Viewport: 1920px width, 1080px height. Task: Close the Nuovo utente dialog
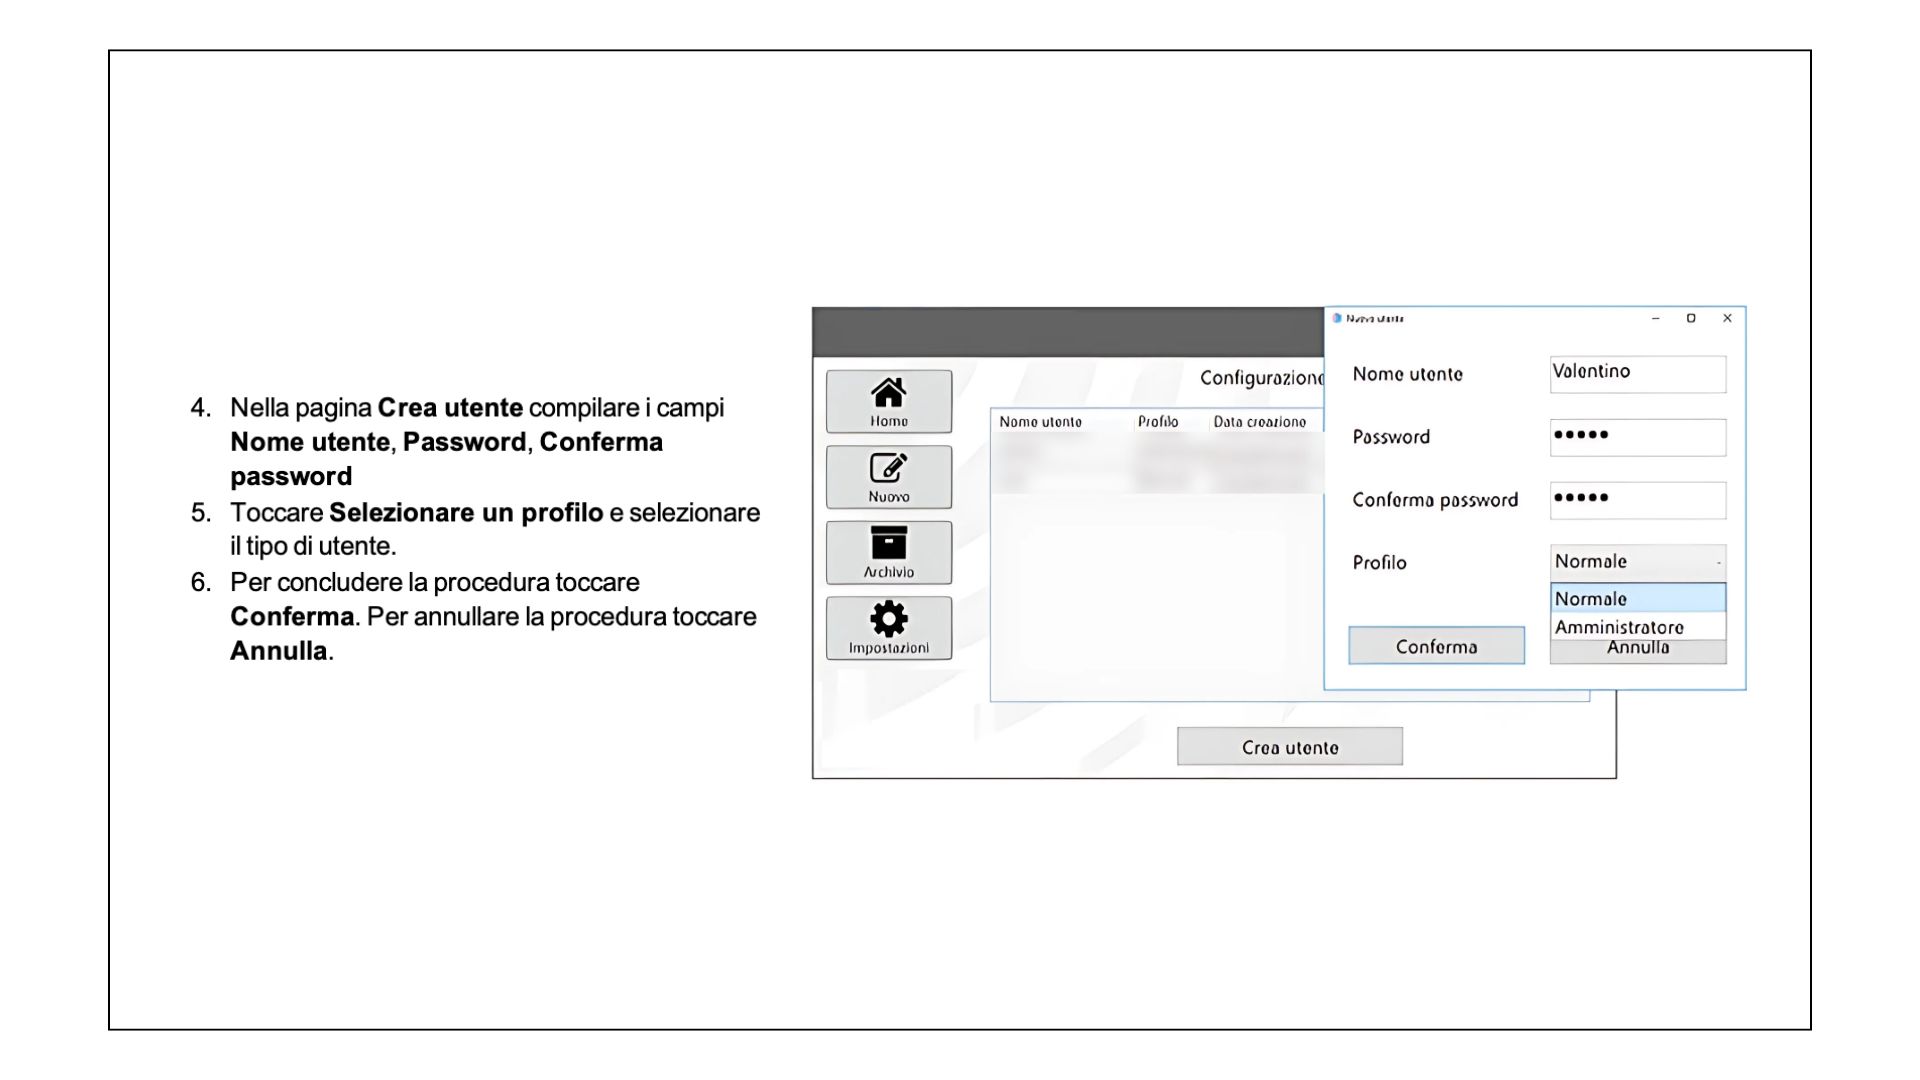click(x=1727, y=318)
